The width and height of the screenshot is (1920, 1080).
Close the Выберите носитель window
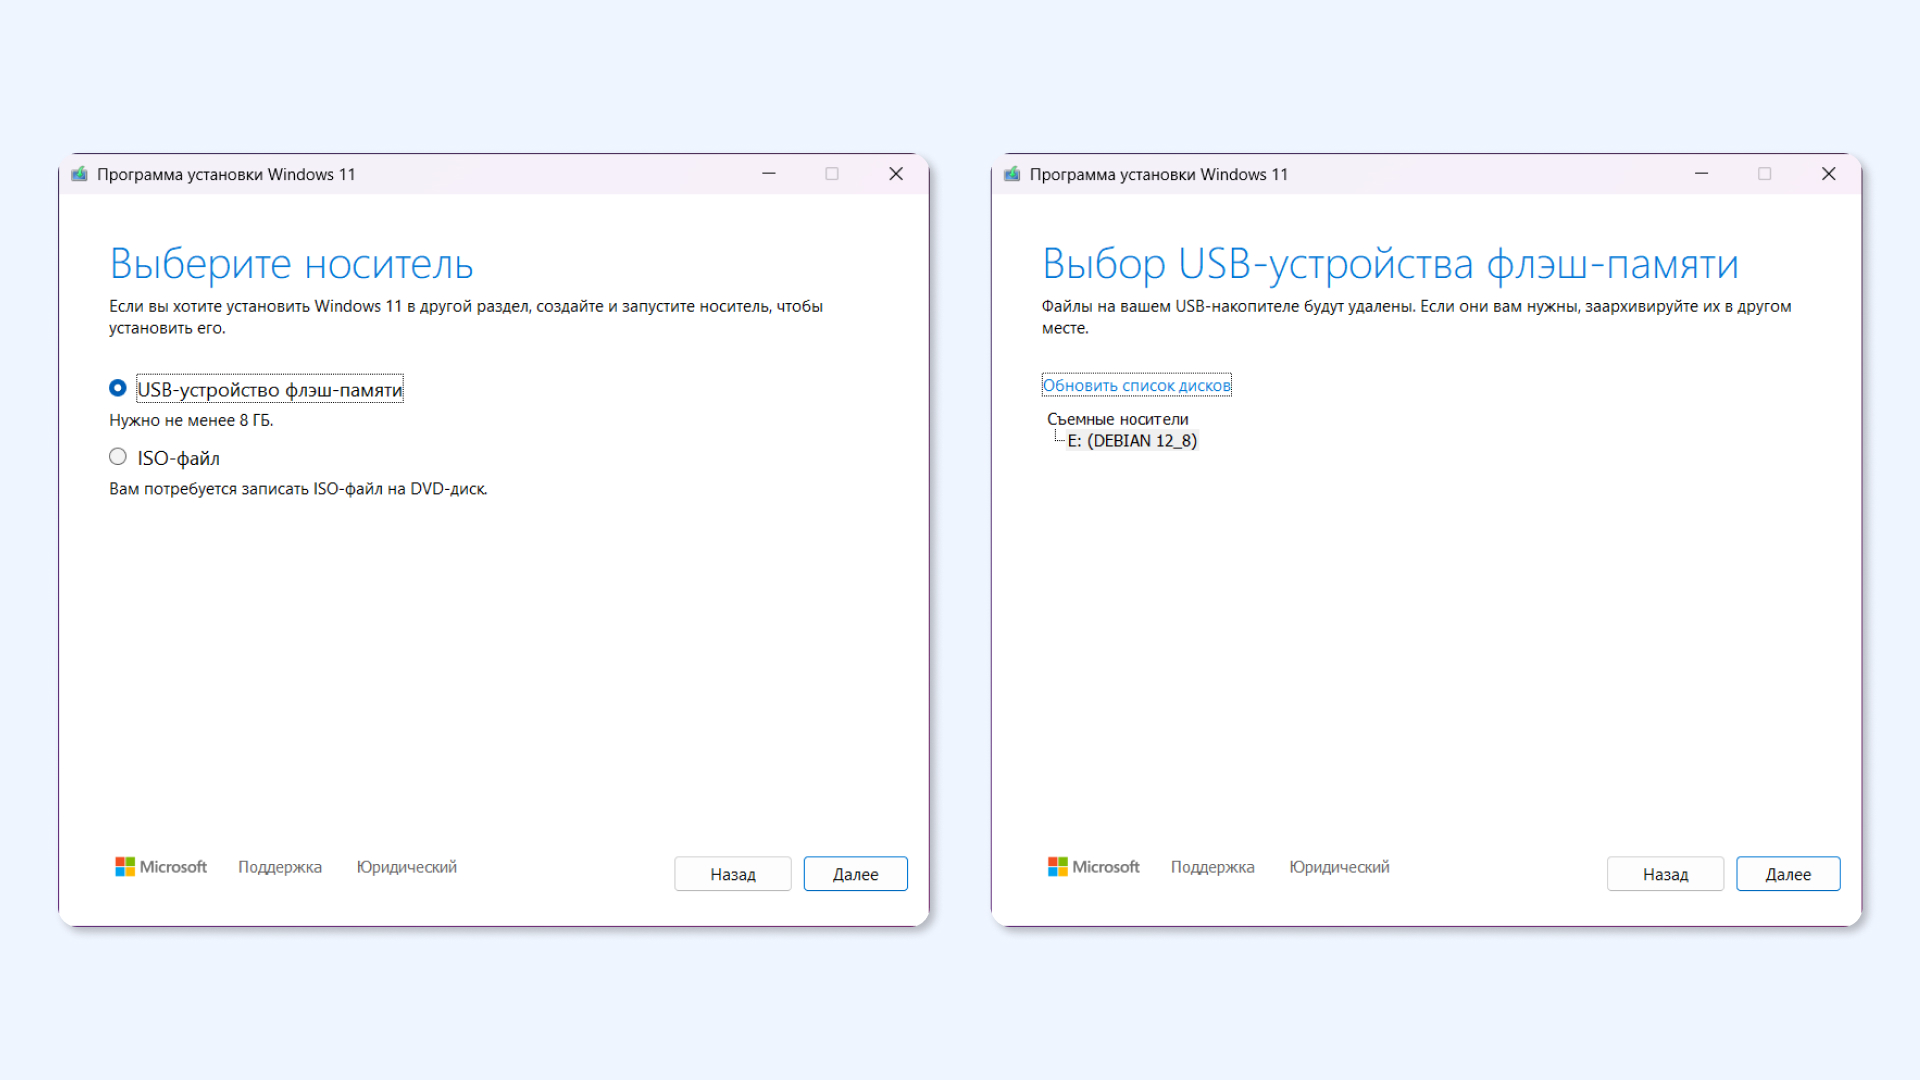pos(896,174)
